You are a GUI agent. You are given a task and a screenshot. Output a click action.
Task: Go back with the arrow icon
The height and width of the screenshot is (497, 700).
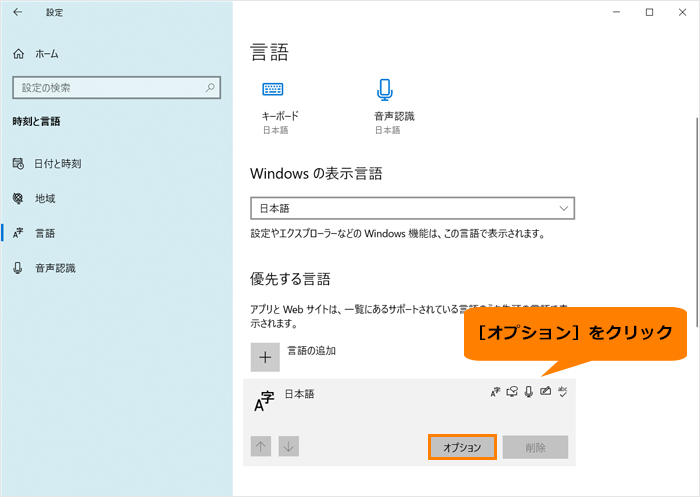17,12
